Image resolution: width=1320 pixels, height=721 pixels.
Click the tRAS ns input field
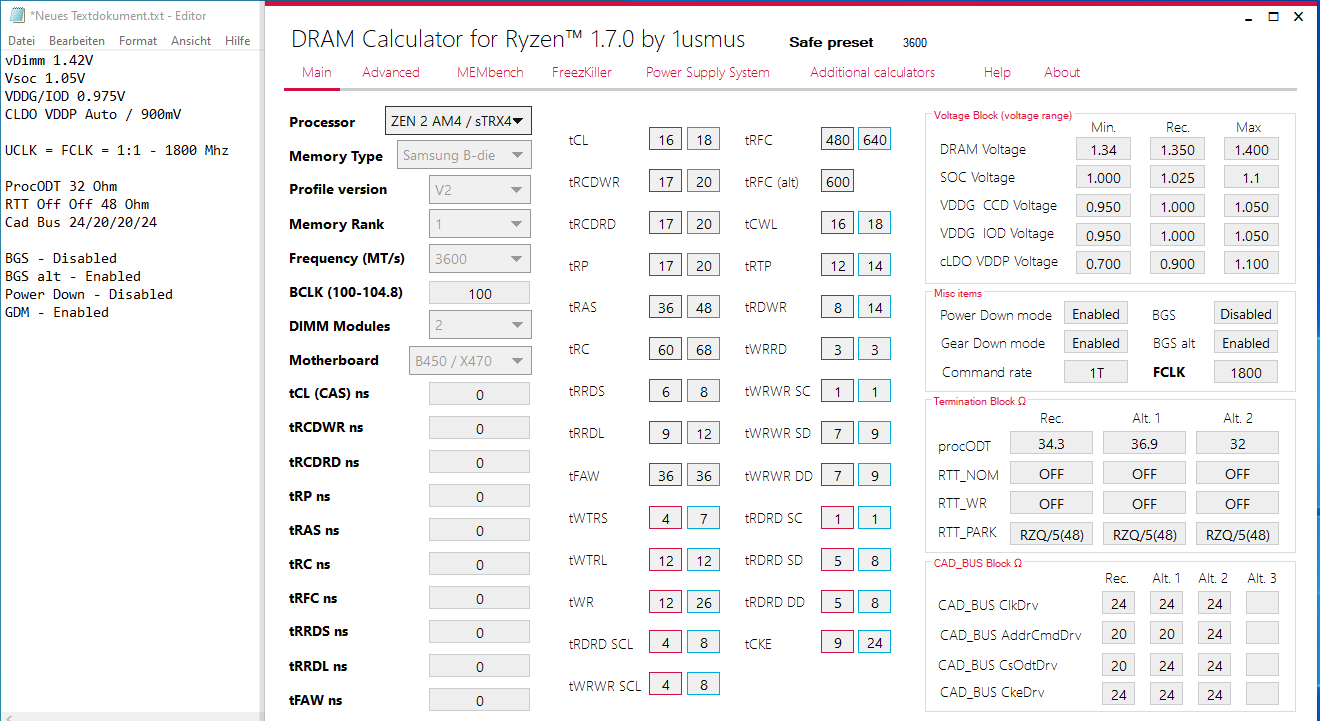[x=480, y=530]
